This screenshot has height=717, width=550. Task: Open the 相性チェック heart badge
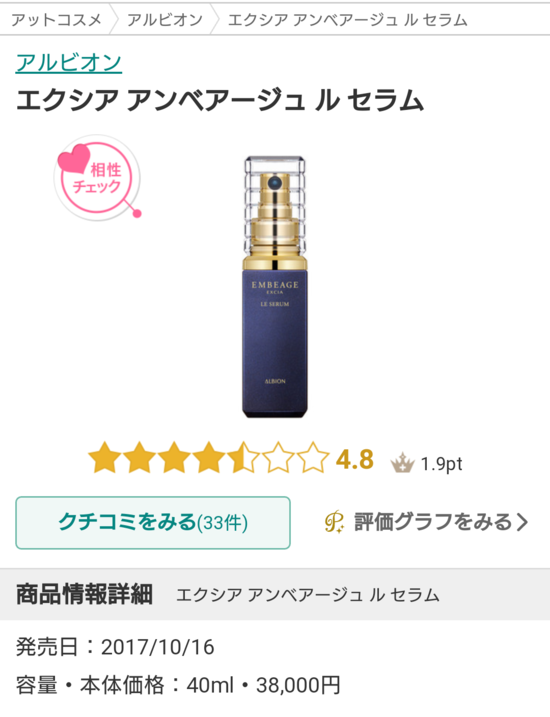point(97,179)
